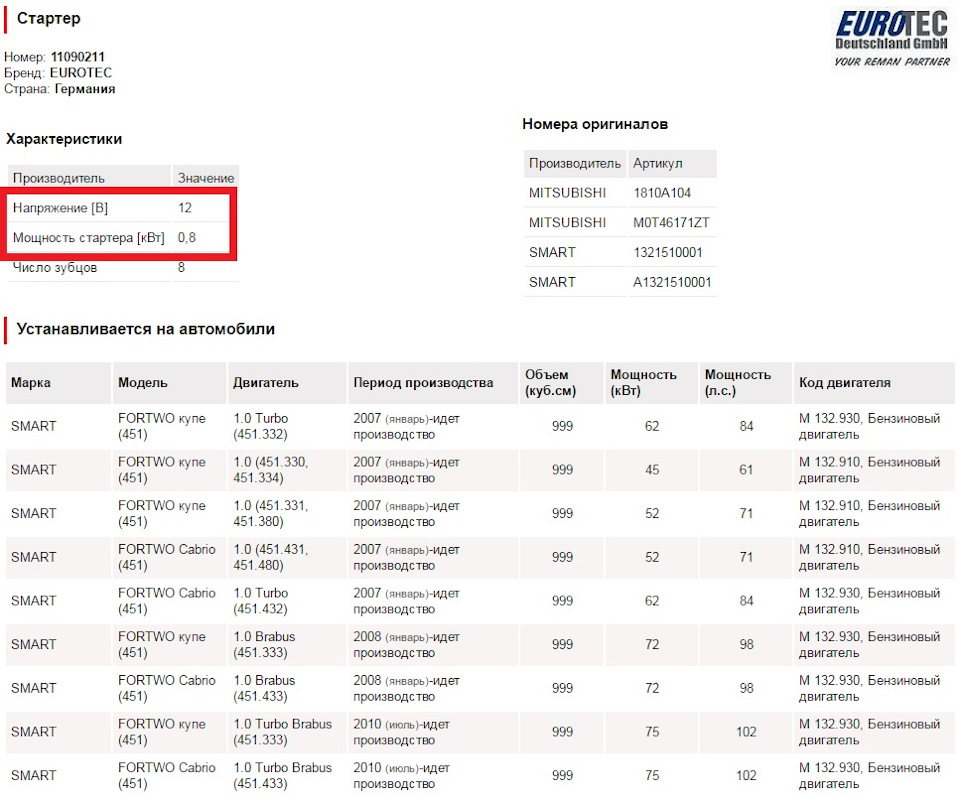960x805 pixels.
Task: Select the SMART article 1321510001
Action: click(668, 252)
